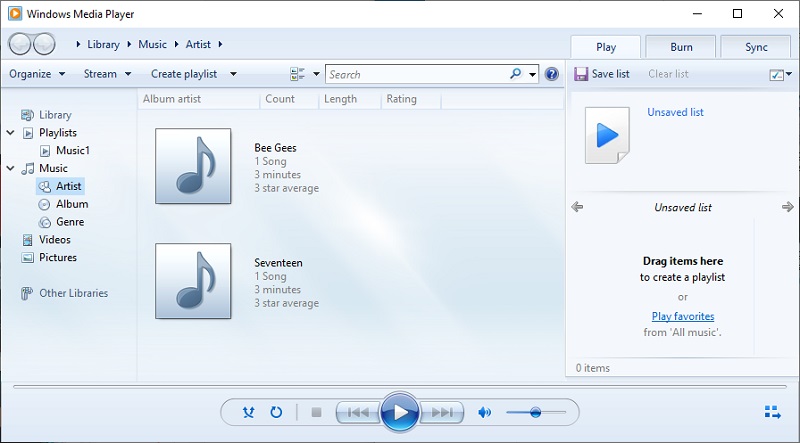Click Artist in the breadcrumb path
The height and width of the screenshot is (443, 800).
click(x=198, y=44)
